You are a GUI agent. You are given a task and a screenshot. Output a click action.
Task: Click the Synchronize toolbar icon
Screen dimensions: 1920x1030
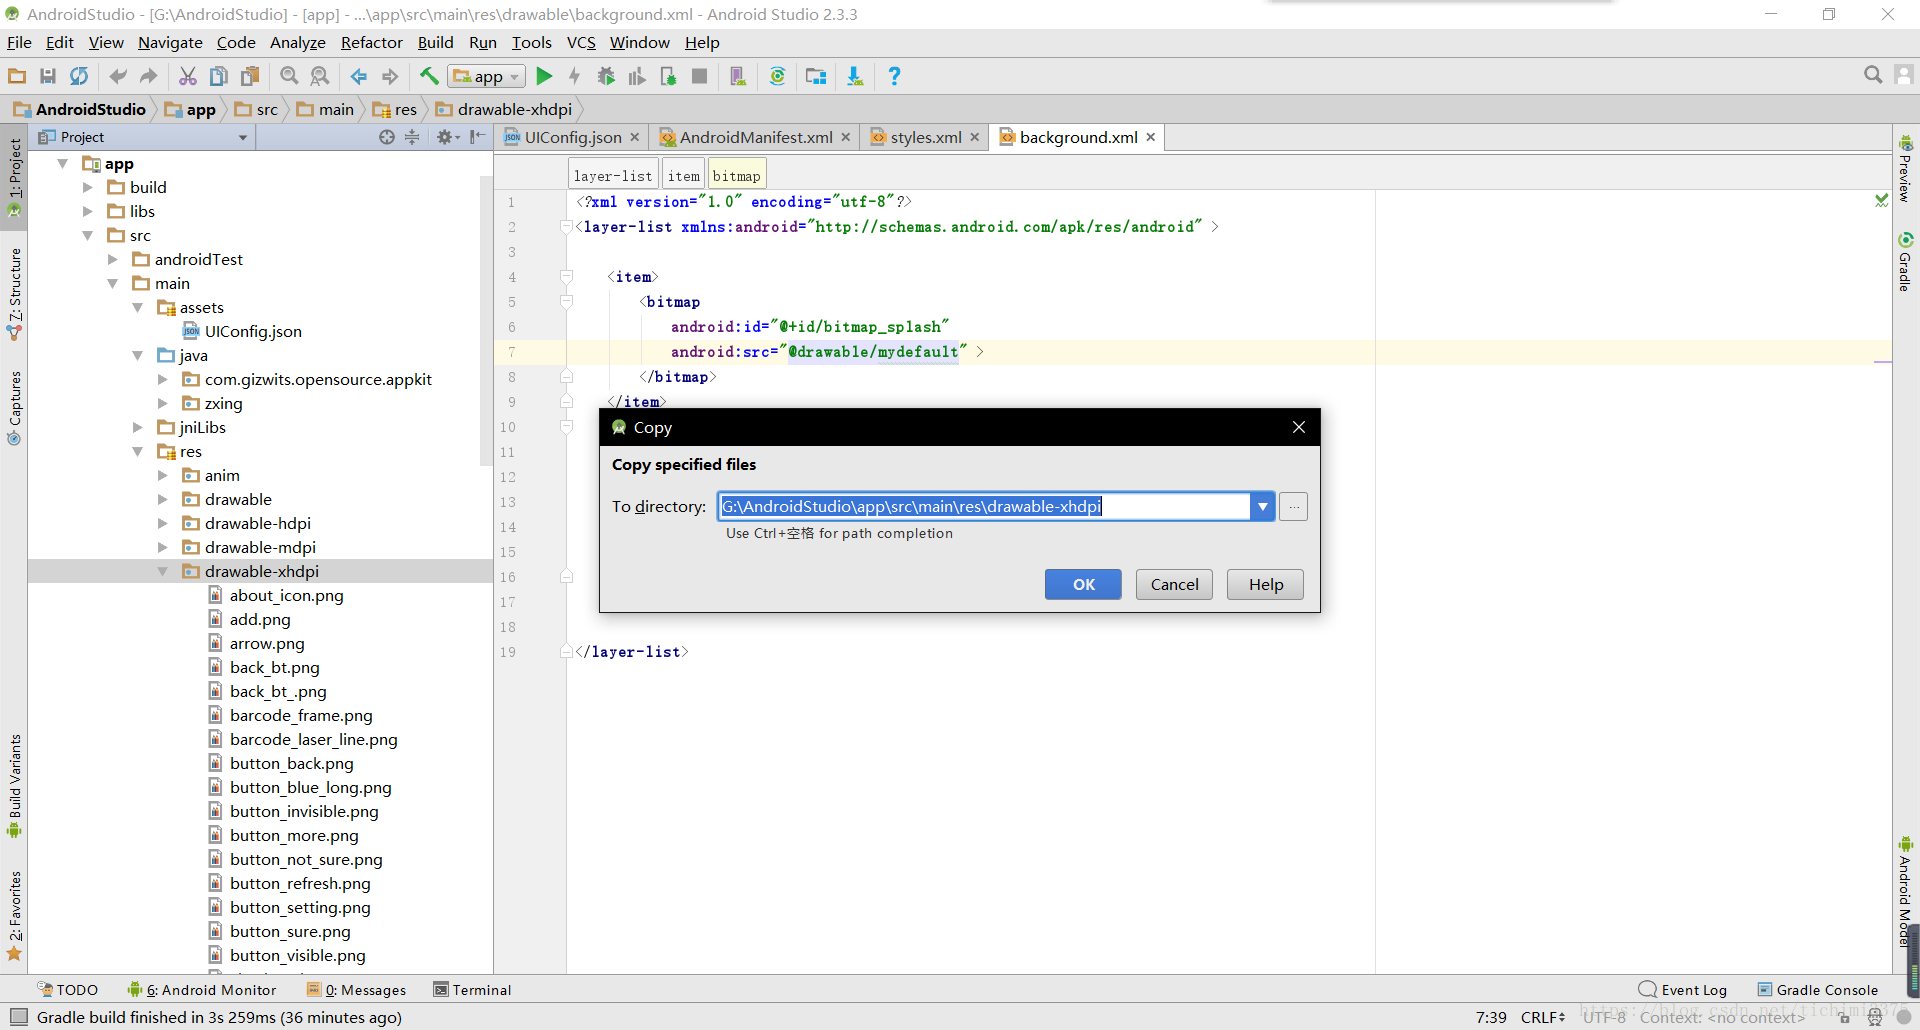pos(79,76)
